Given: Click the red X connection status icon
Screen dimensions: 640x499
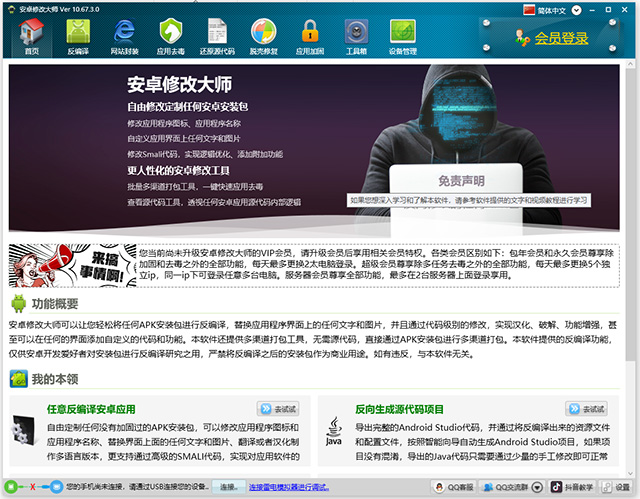Looking at the screenshot, I should 33,487.
